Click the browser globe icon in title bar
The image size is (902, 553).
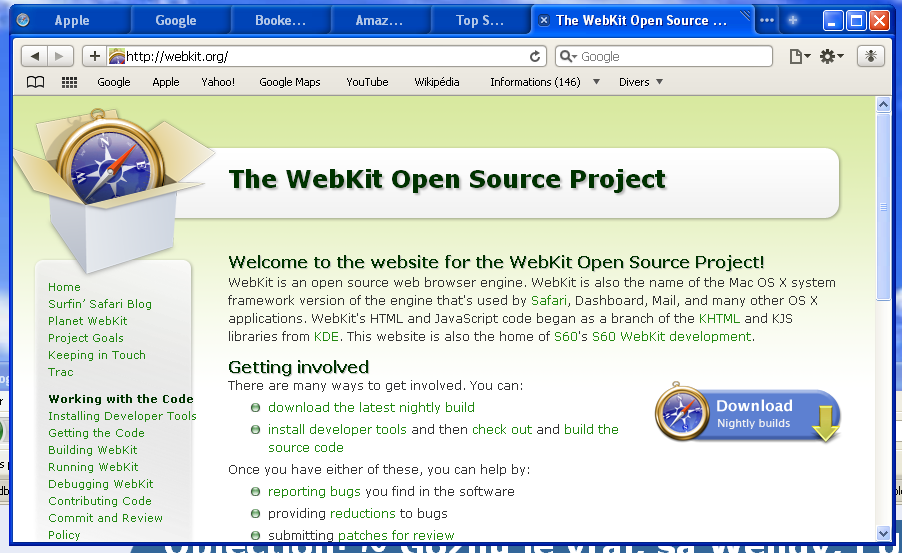click(23, 20)
